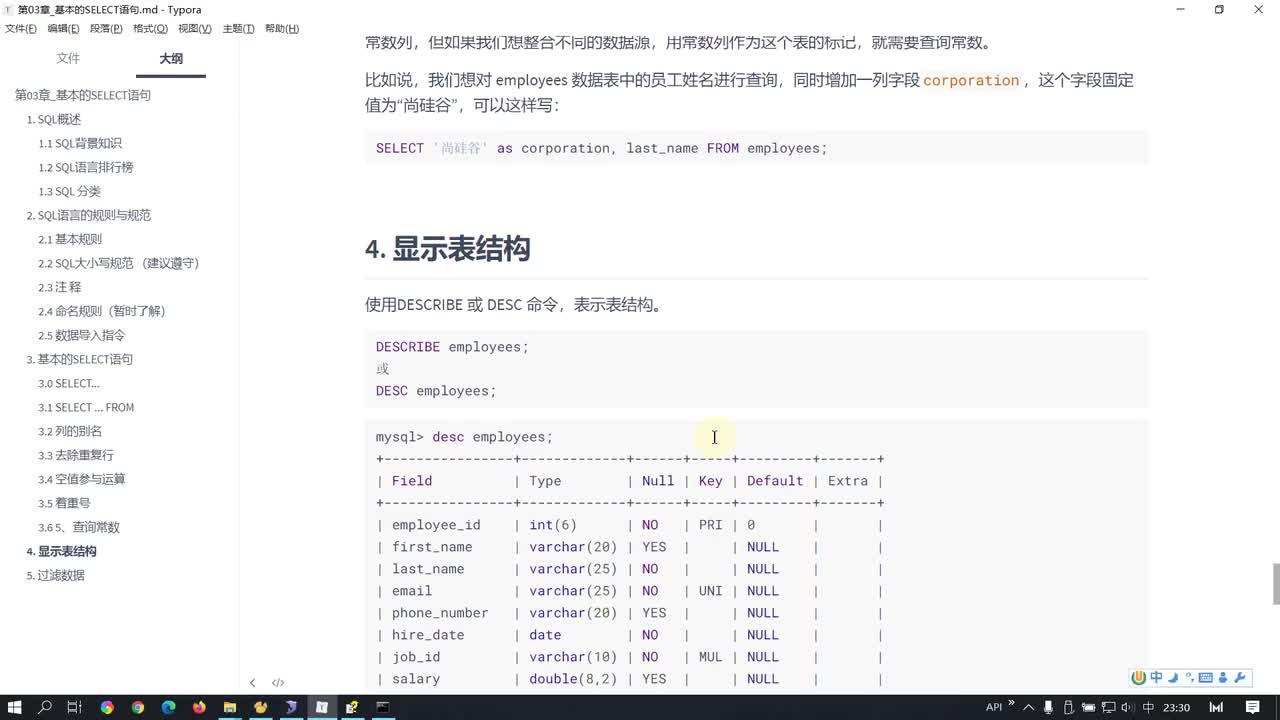Jump to outline item 1.1 SQL背景知识
Screen dimensions: 1280x720
[x=80, y=143]
